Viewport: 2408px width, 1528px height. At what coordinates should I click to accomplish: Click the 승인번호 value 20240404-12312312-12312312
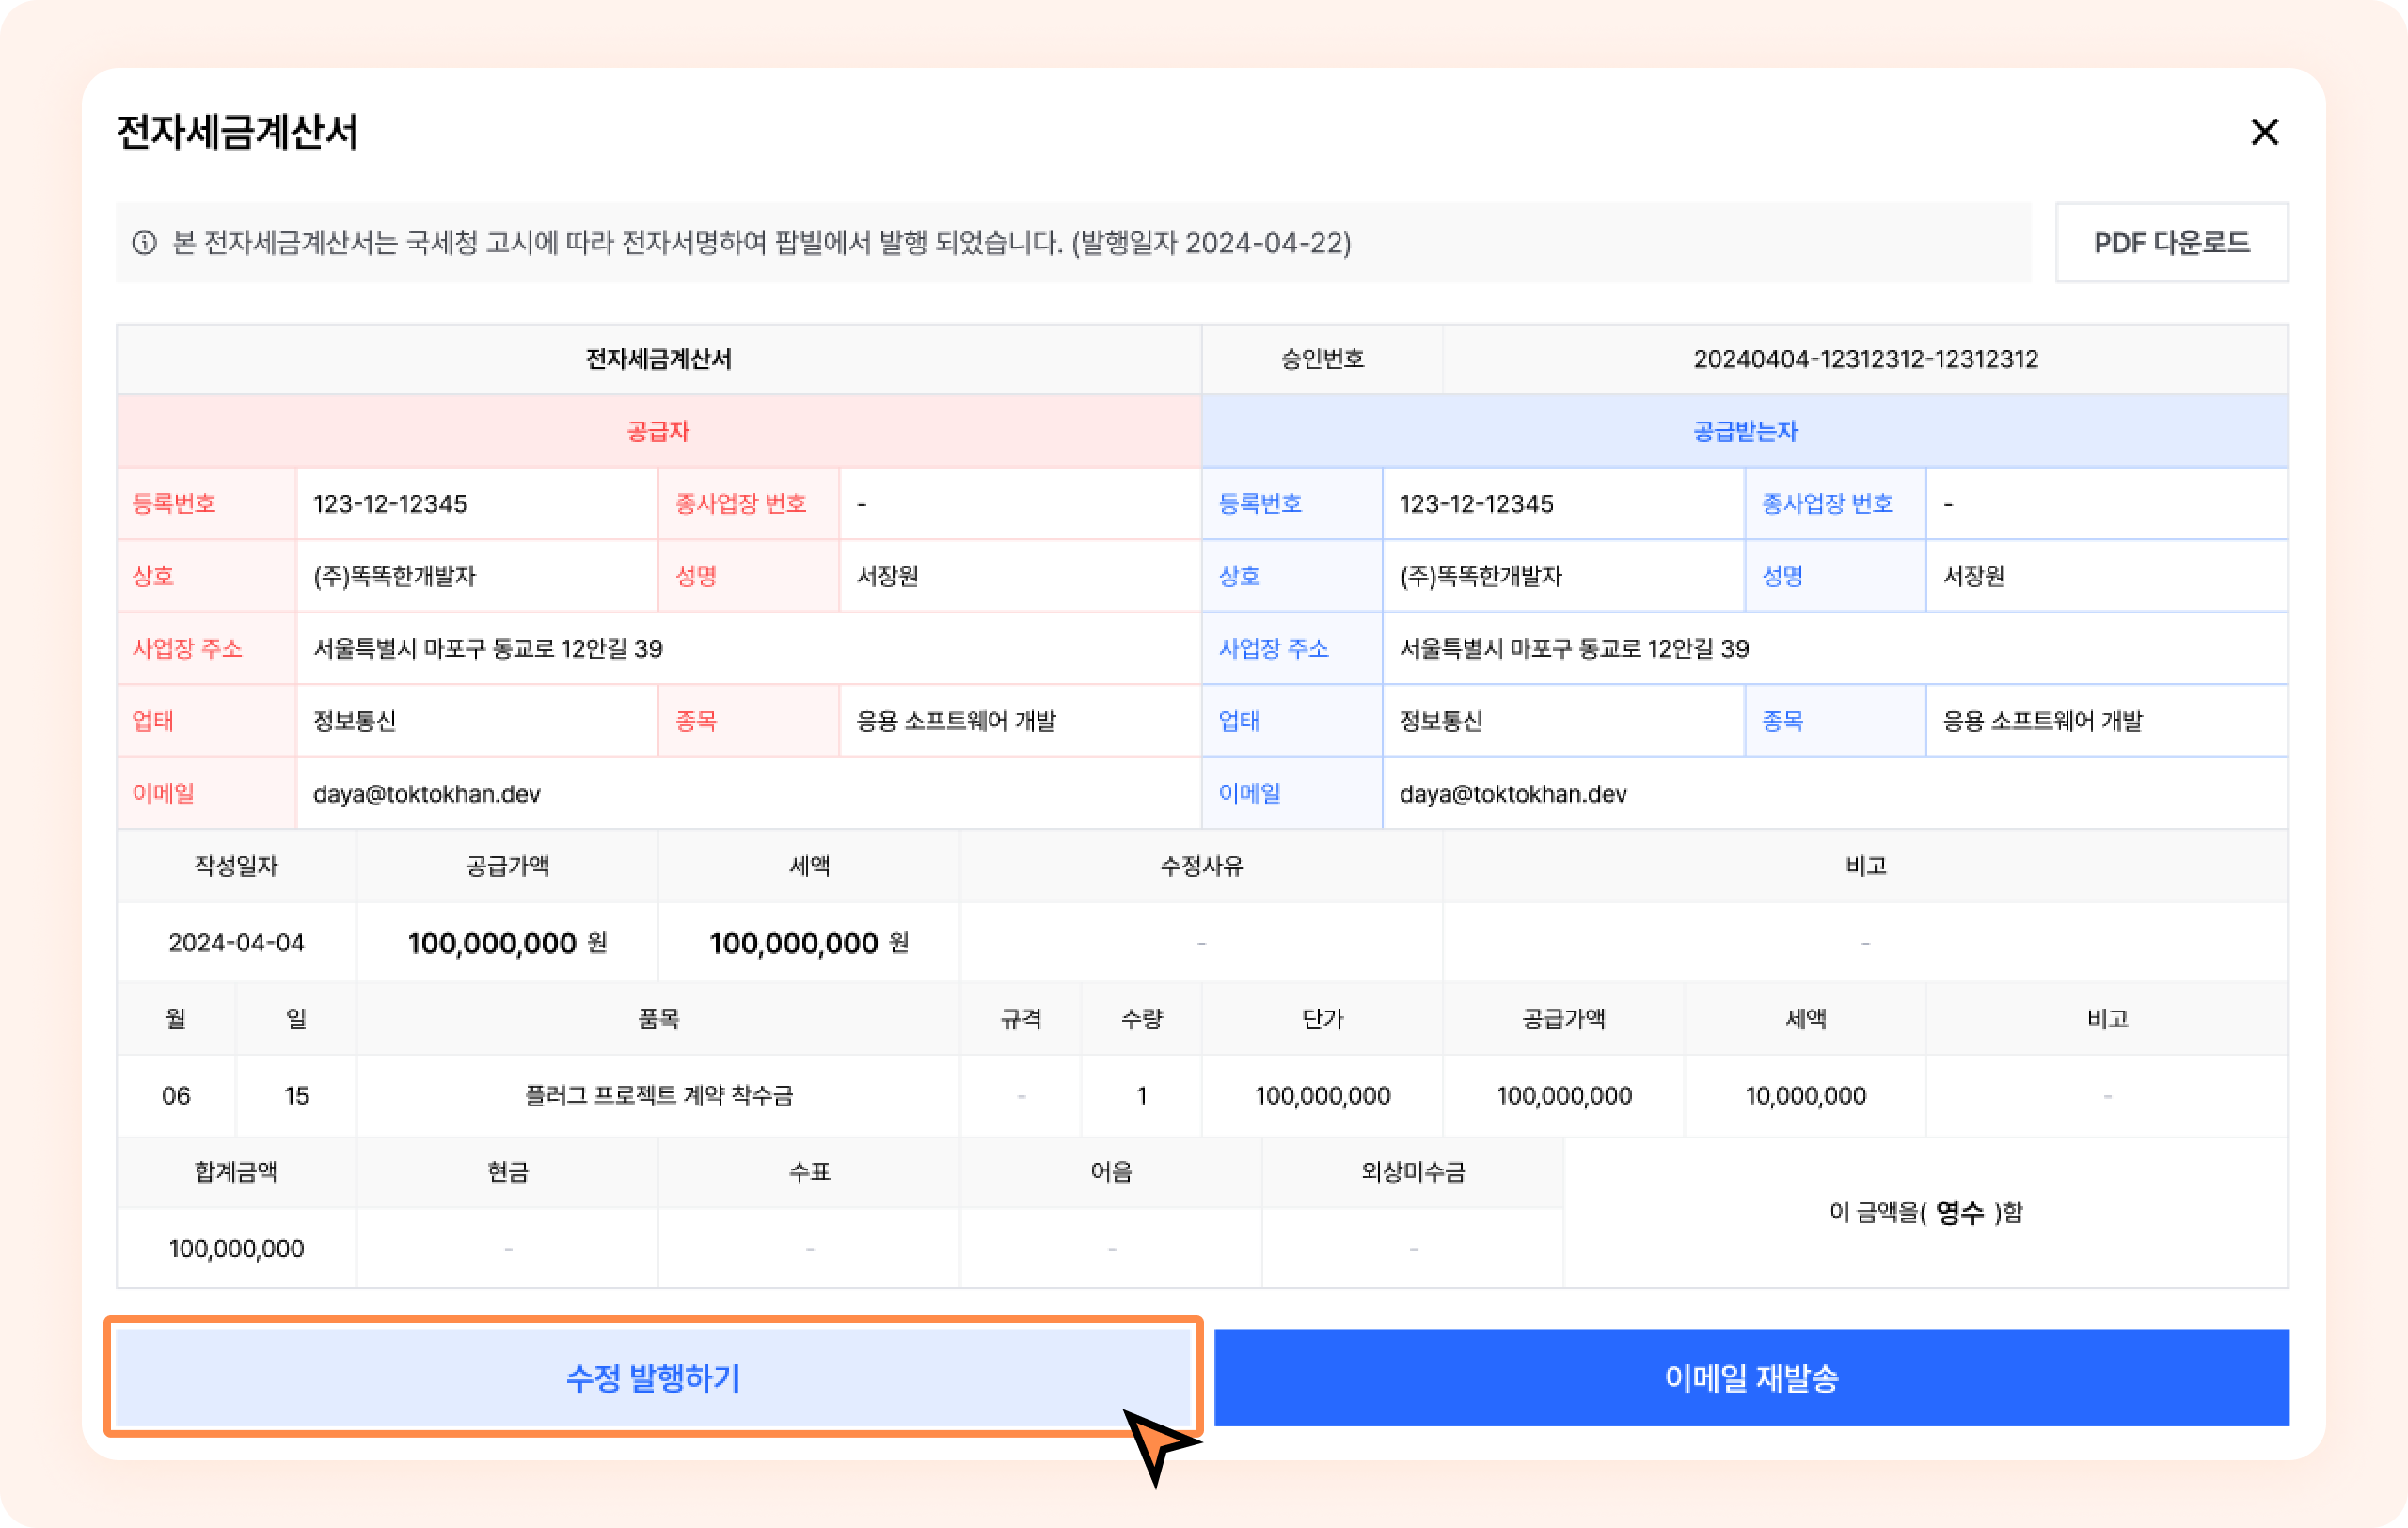pyautogui.click(x=1865, y=359)
